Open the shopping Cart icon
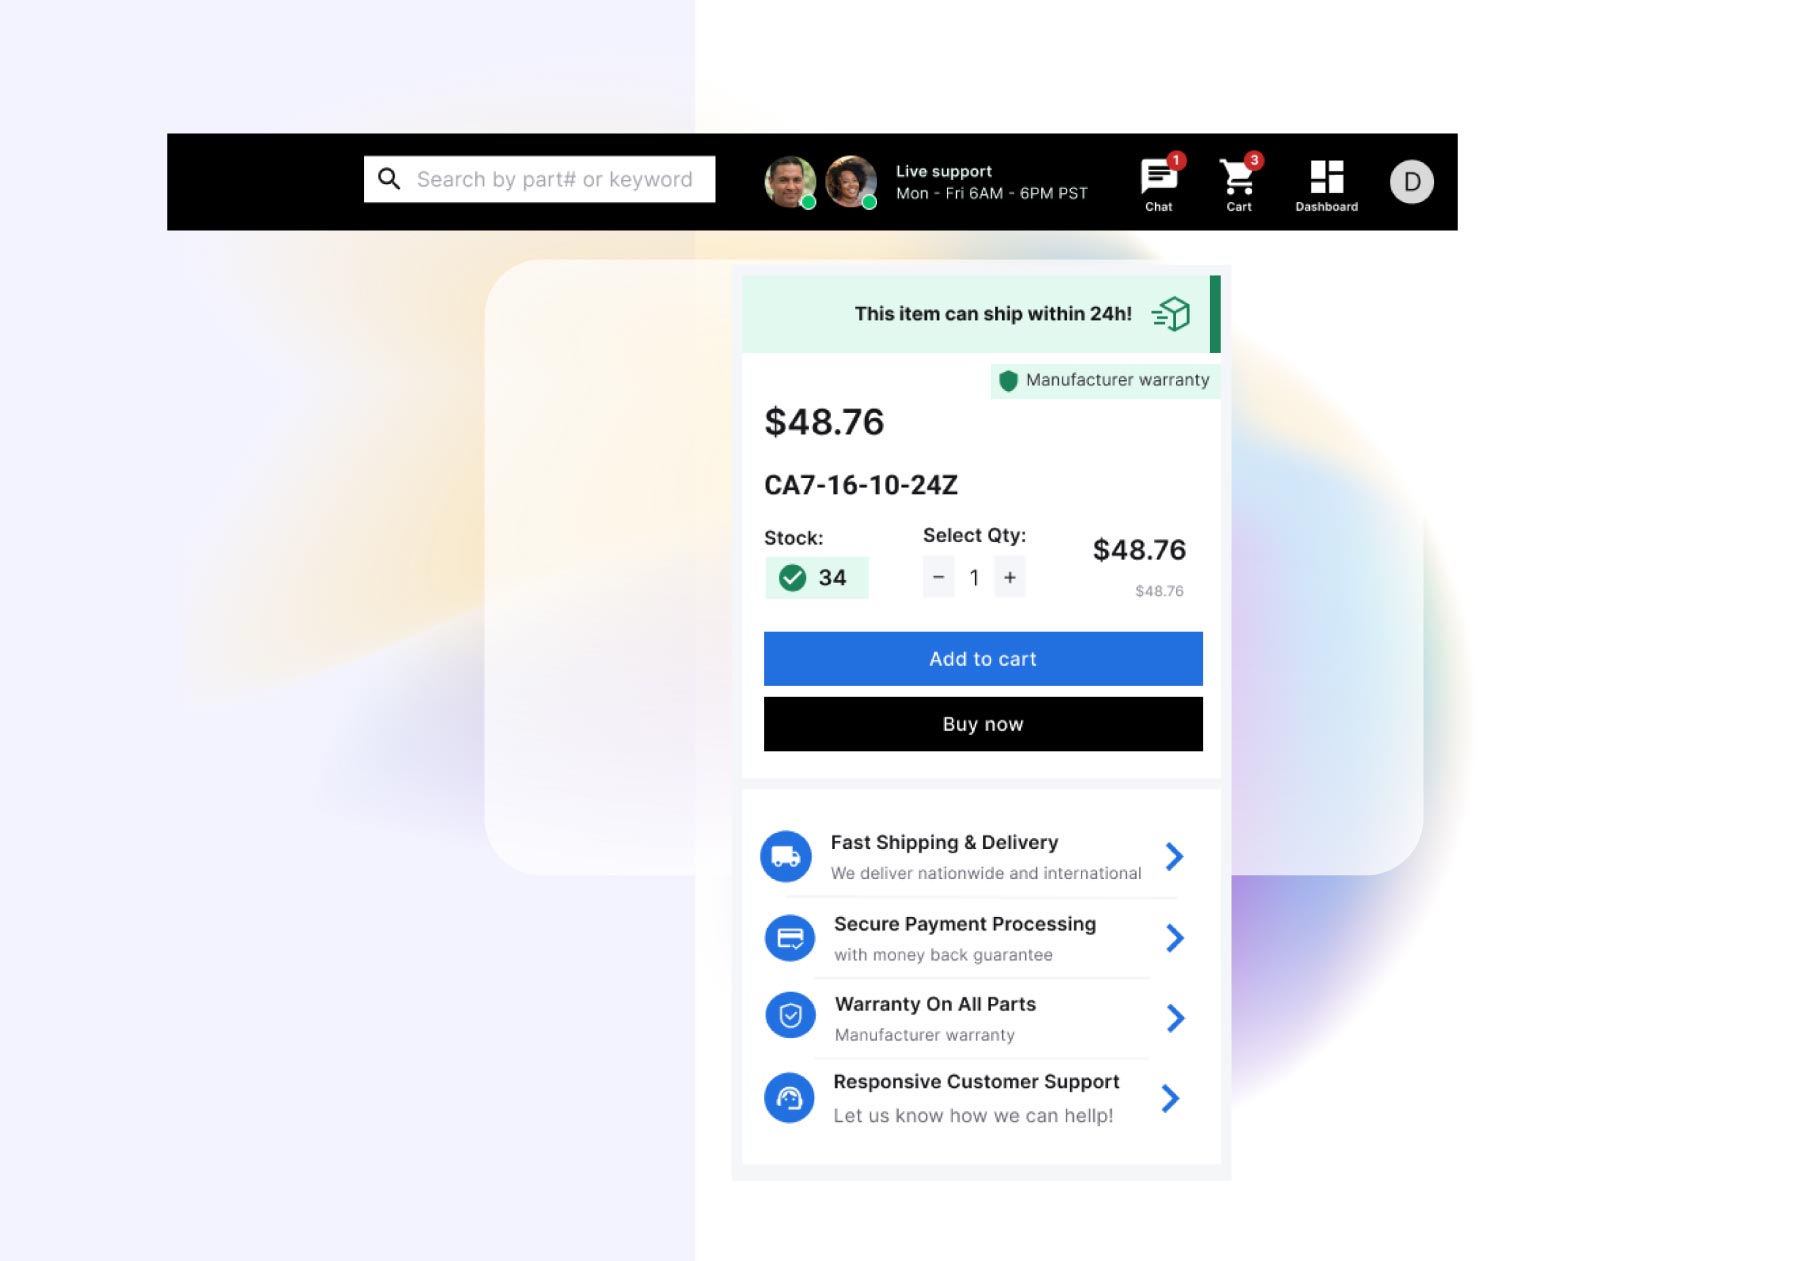This screenshot has height=1261, width=1820. coord(1238,178)
